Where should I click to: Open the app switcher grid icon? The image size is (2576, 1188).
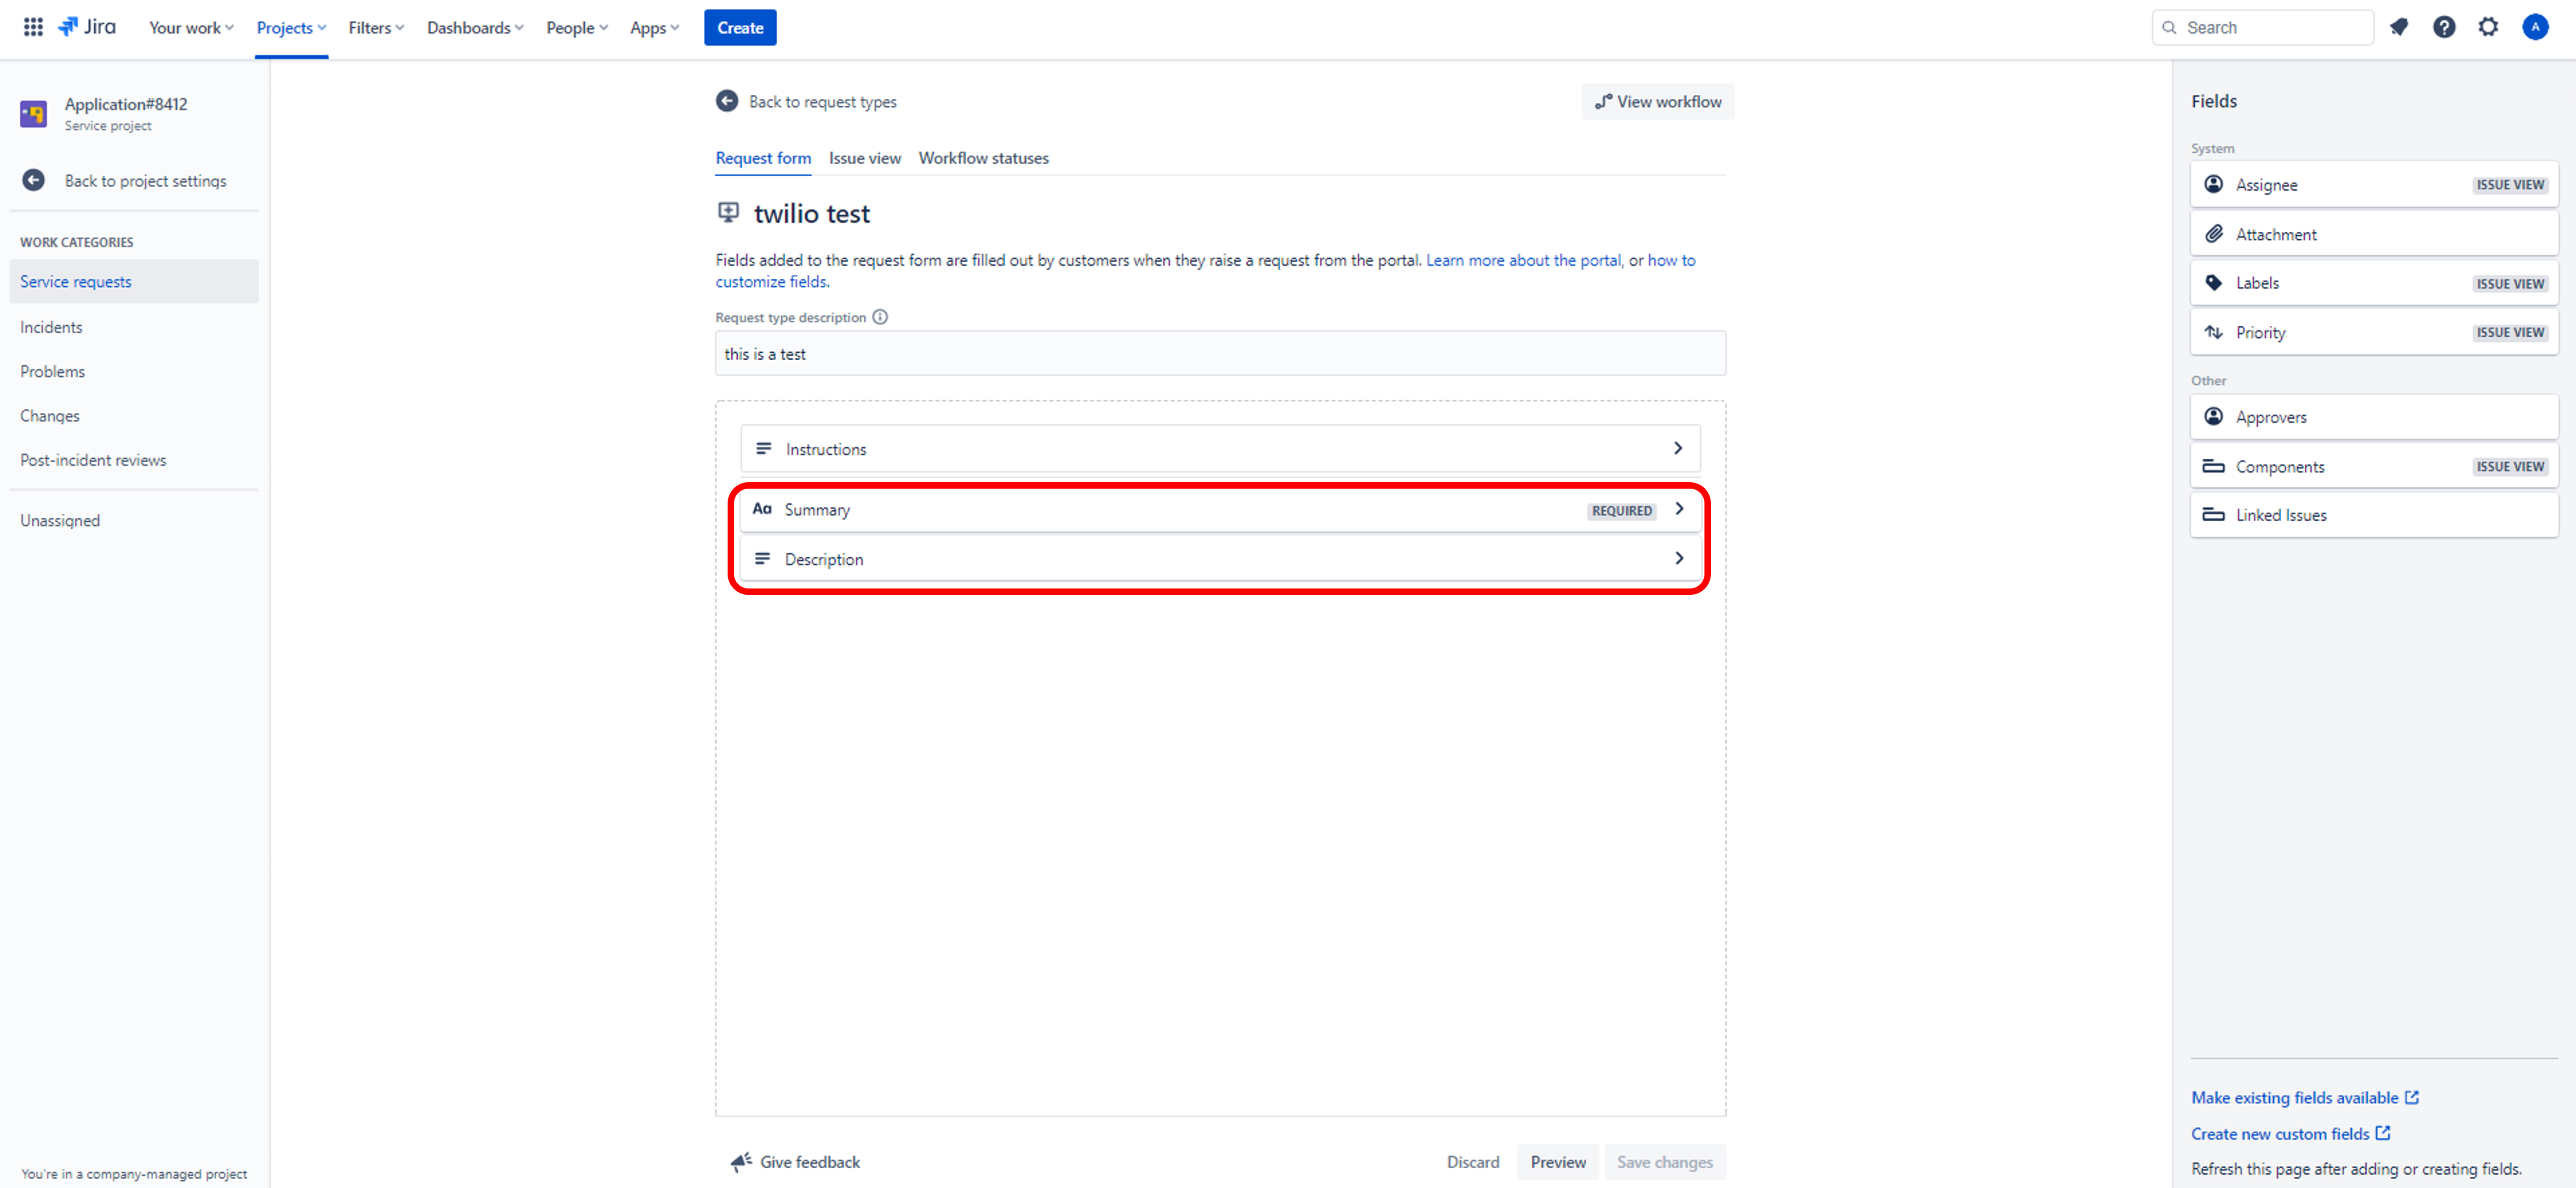[x=33, y=27]
